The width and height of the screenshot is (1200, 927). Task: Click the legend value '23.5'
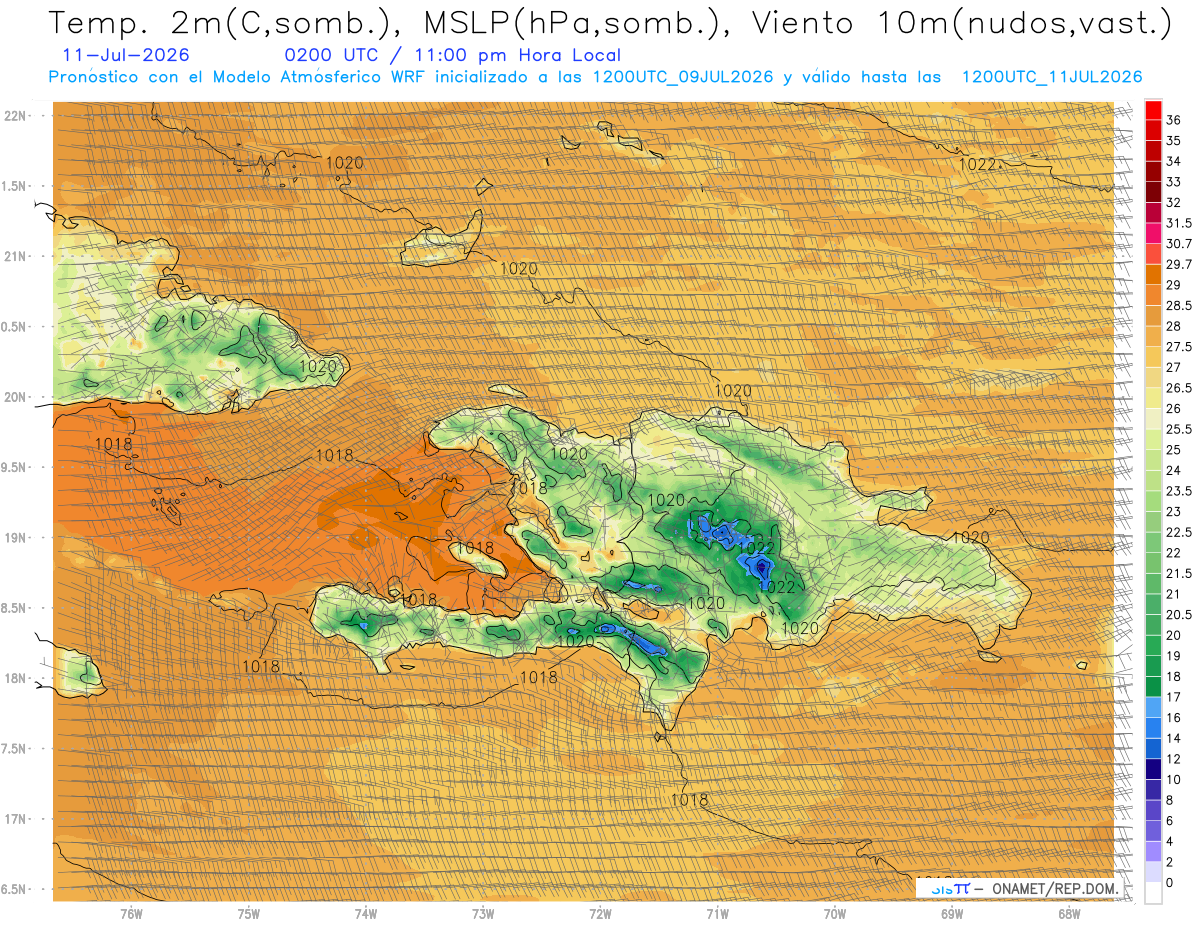[1179, 491]
